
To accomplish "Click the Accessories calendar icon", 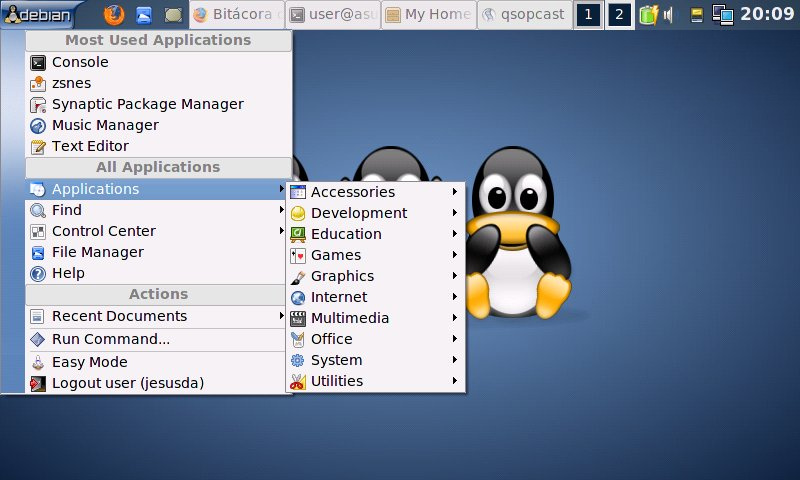I will 298,192.
